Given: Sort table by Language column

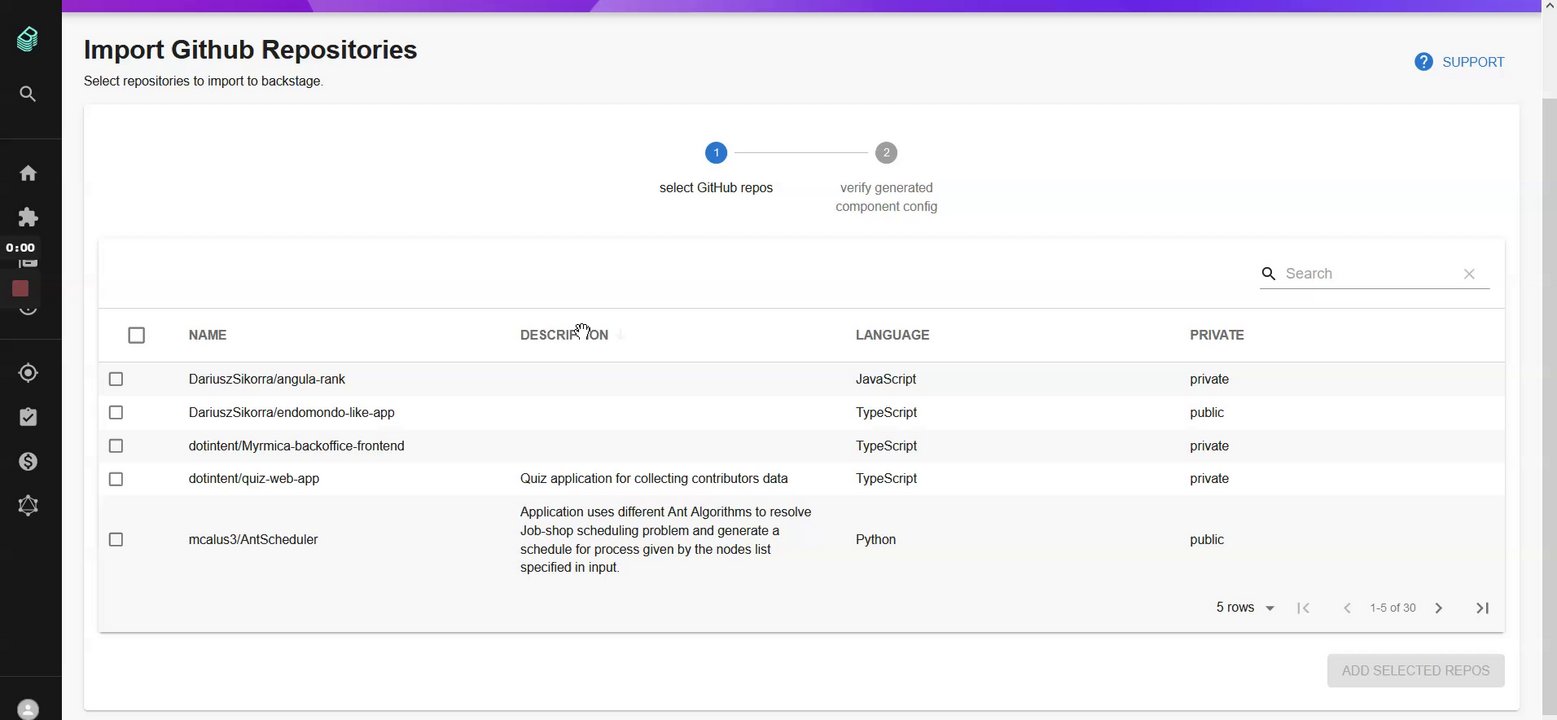Looking at the screenshot, I should point(892,335).
